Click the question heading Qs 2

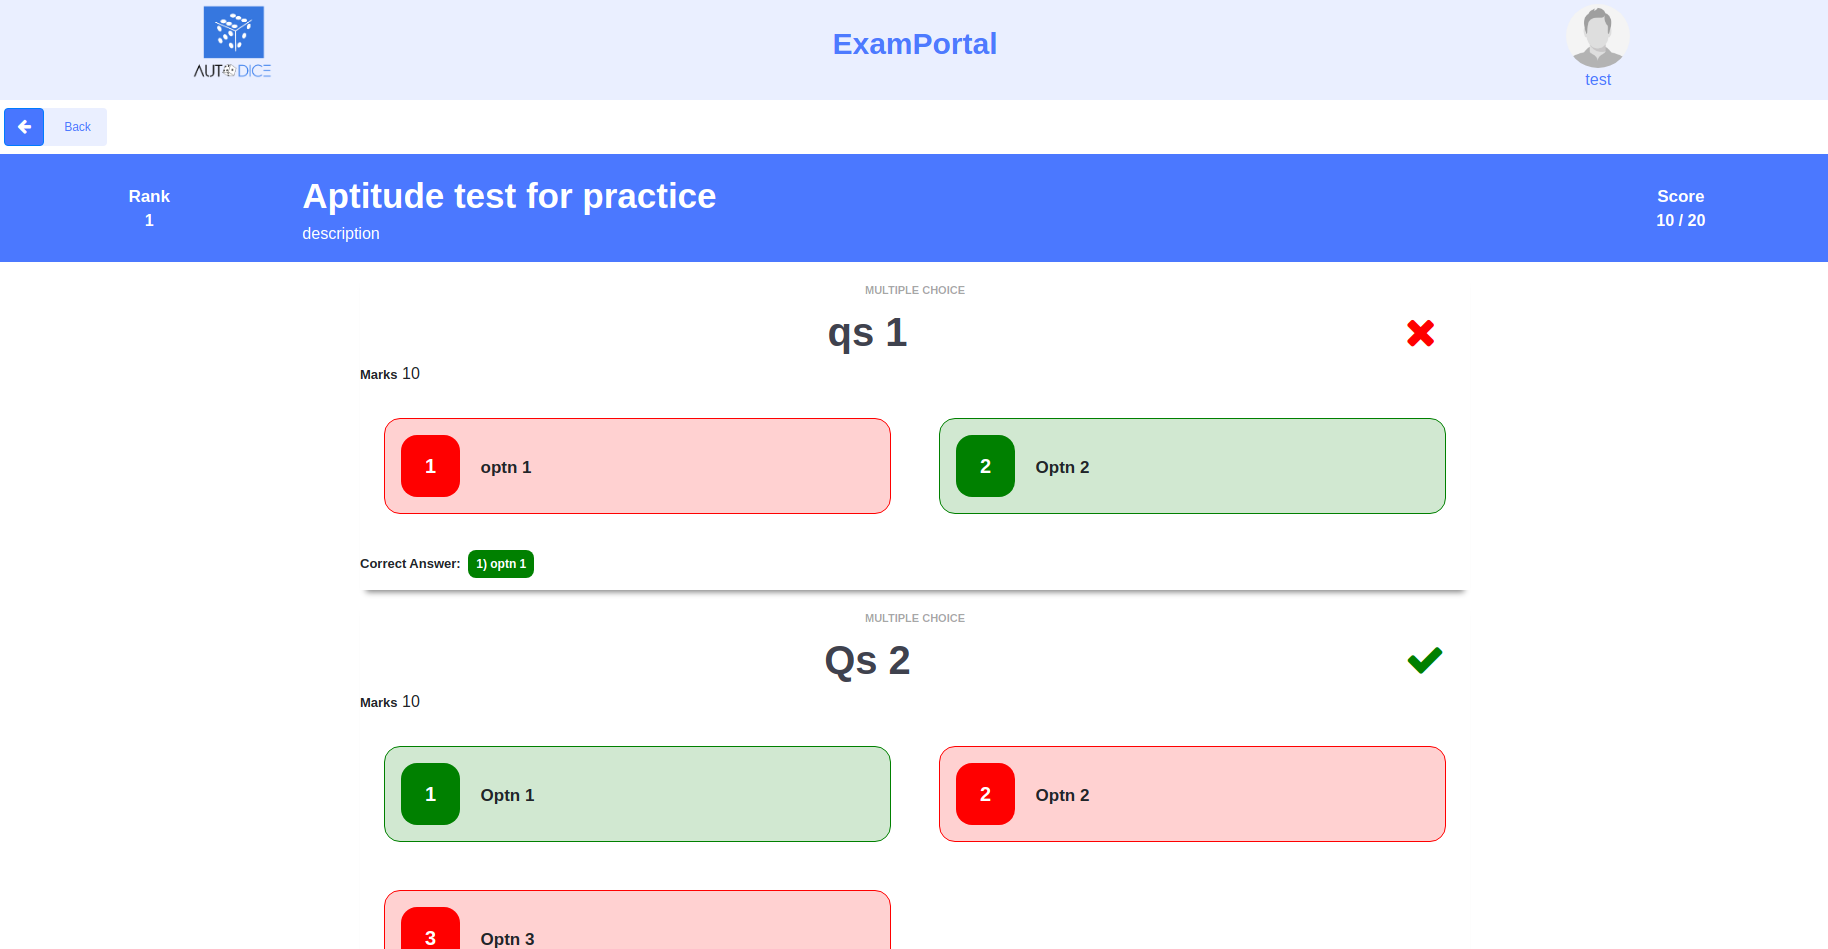click(x=866, y=660)
